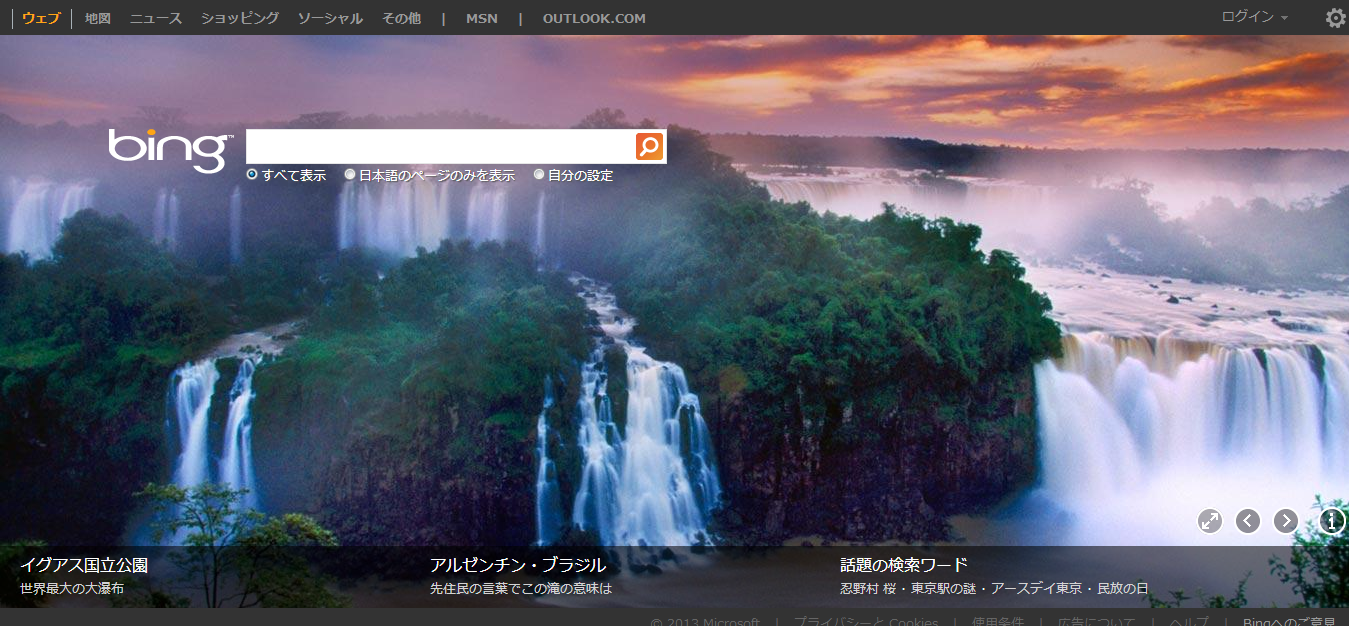Open the OUTLOOK.COM link
This screenshot has height=626, width=1349.
coord(594,18)
